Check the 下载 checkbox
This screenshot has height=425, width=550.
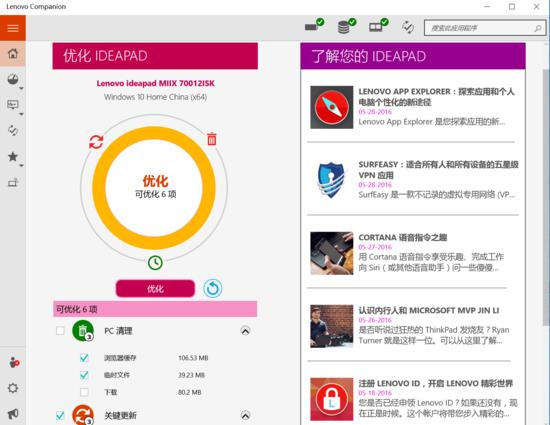tap(84, 392)
